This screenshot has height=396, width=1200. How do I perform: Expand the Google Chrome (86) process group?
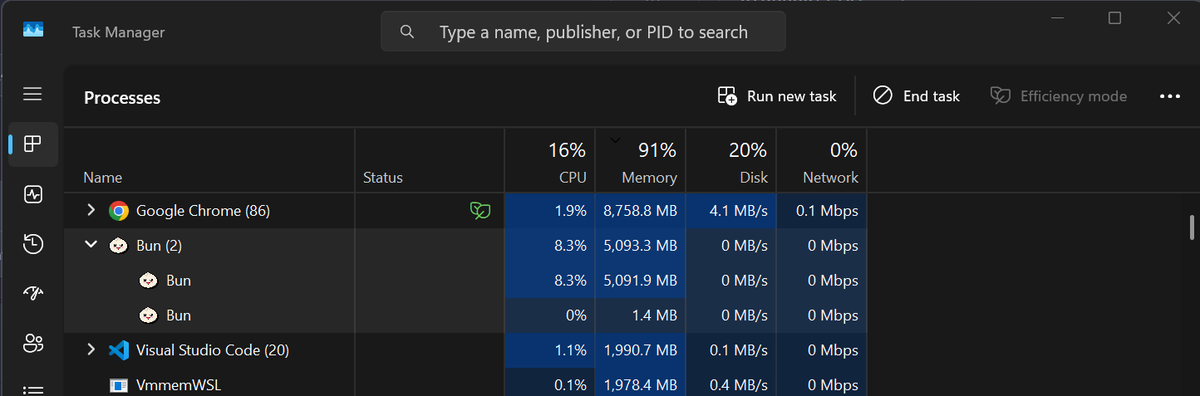point(91,211)
